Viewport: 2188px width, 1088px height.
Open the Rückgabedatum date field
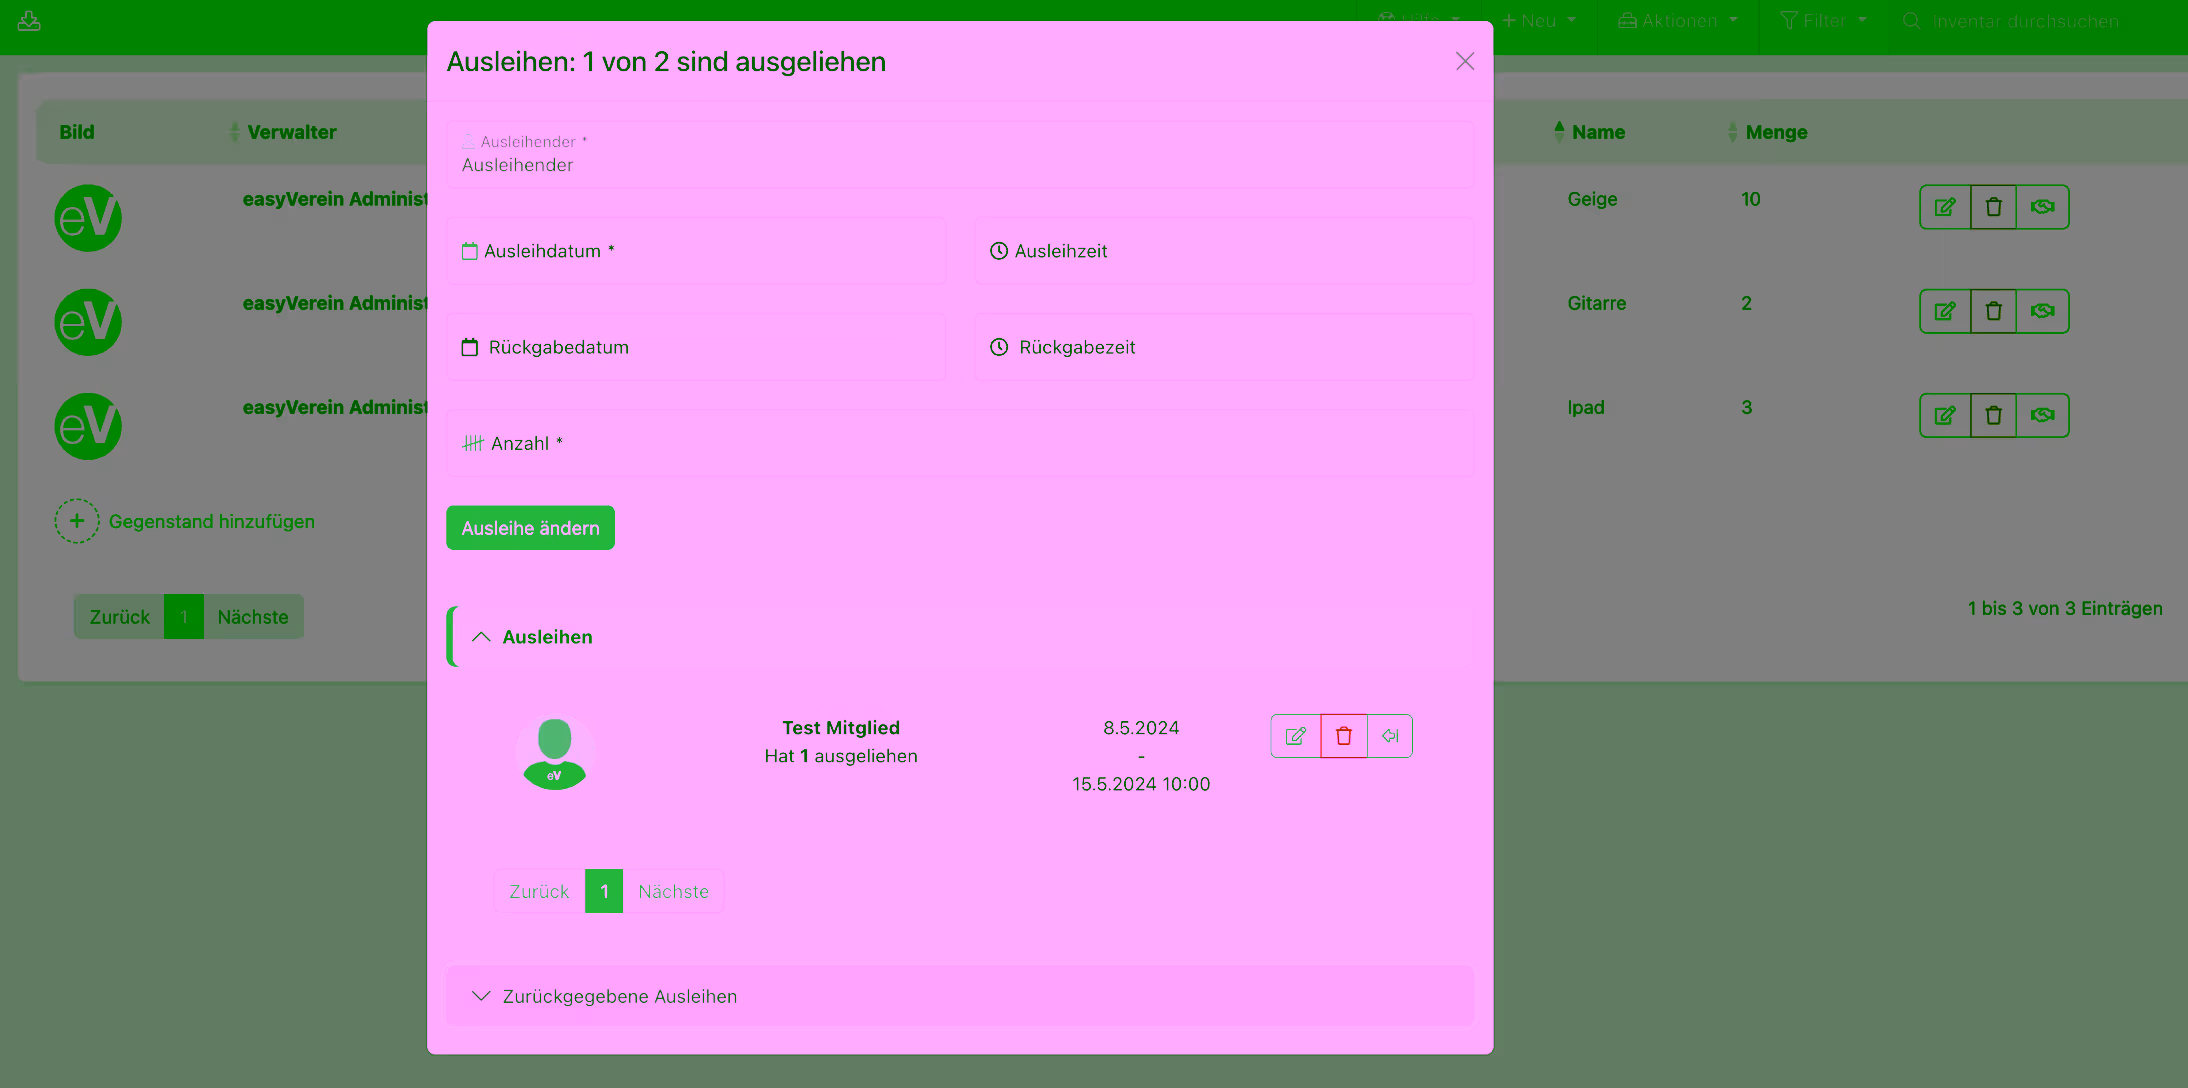(x=696, y=347)
